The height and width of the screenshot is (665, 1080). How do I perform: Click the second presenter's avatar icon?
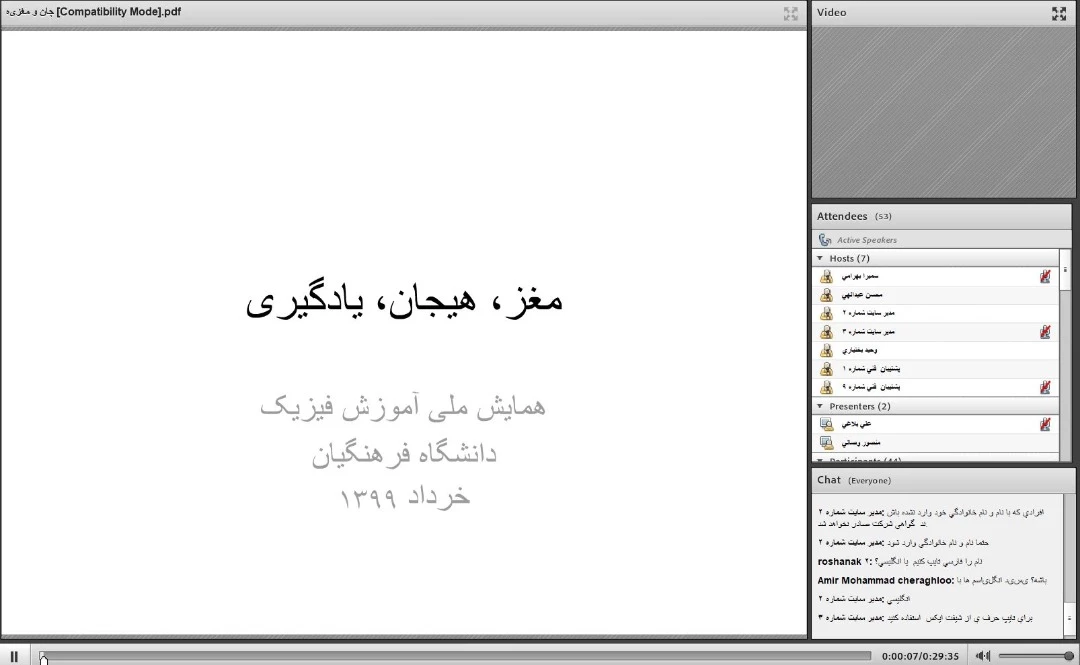(826, 442)
